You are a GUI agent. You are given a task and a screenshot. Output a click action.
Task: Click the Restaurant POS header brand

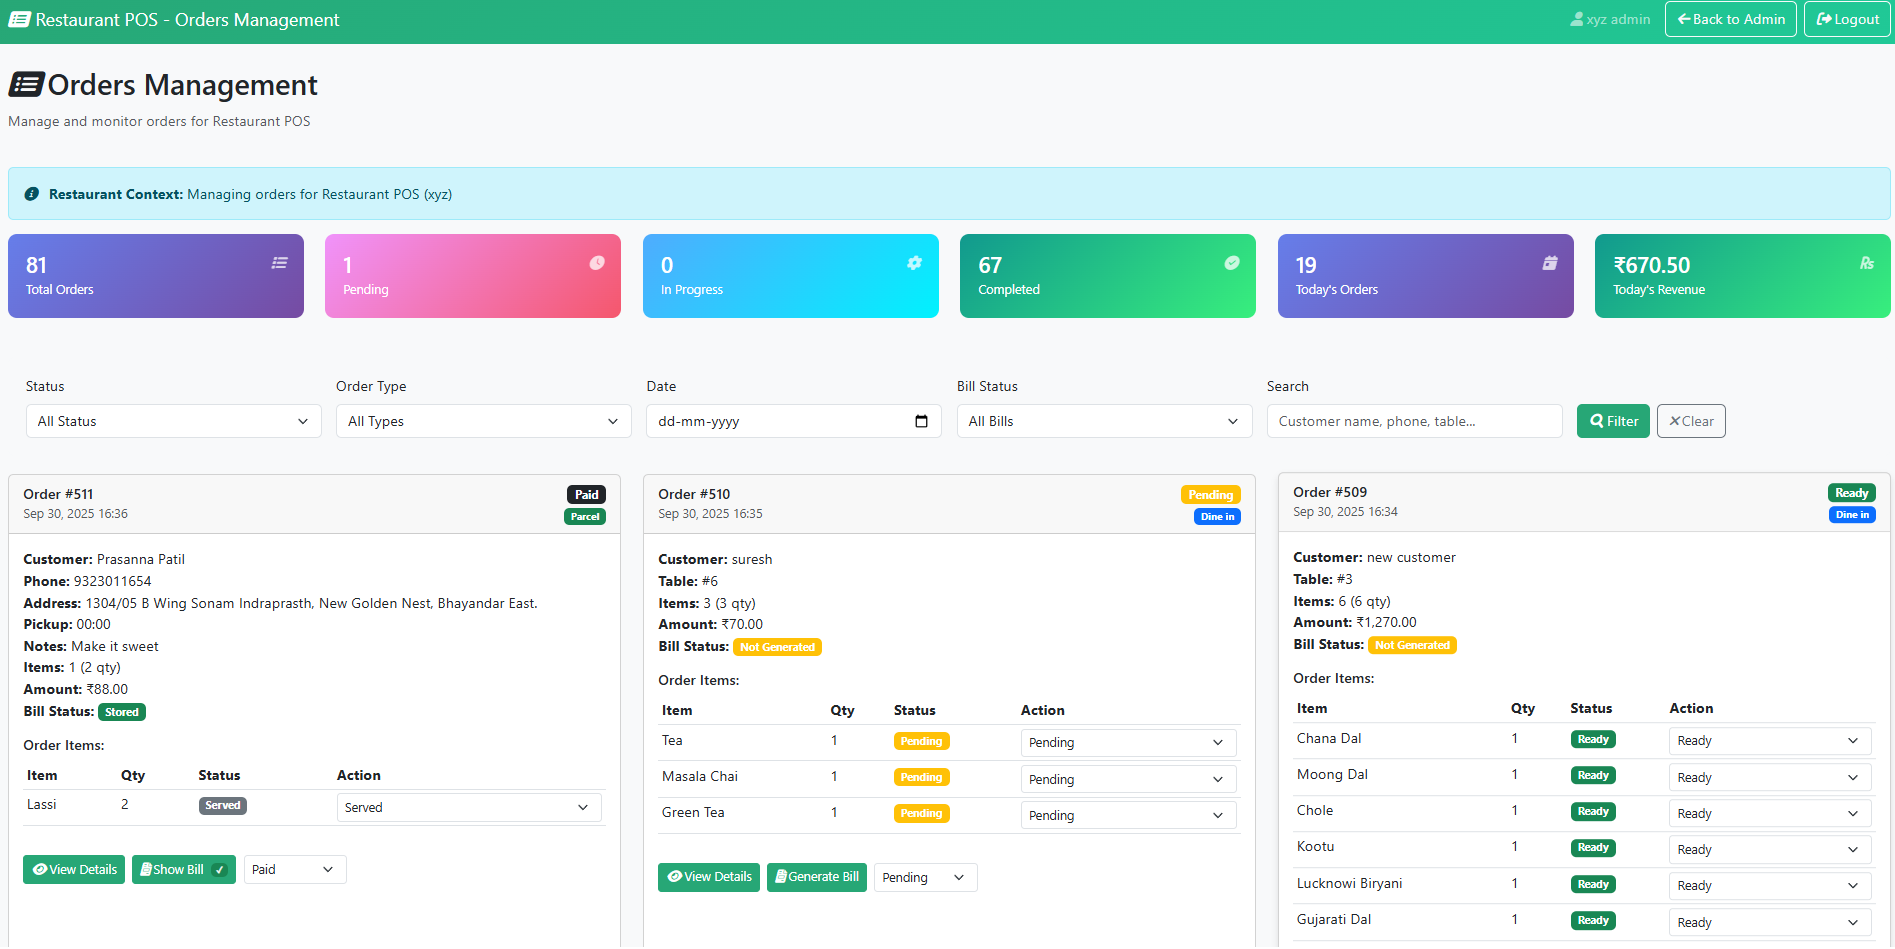coord(173,19)
